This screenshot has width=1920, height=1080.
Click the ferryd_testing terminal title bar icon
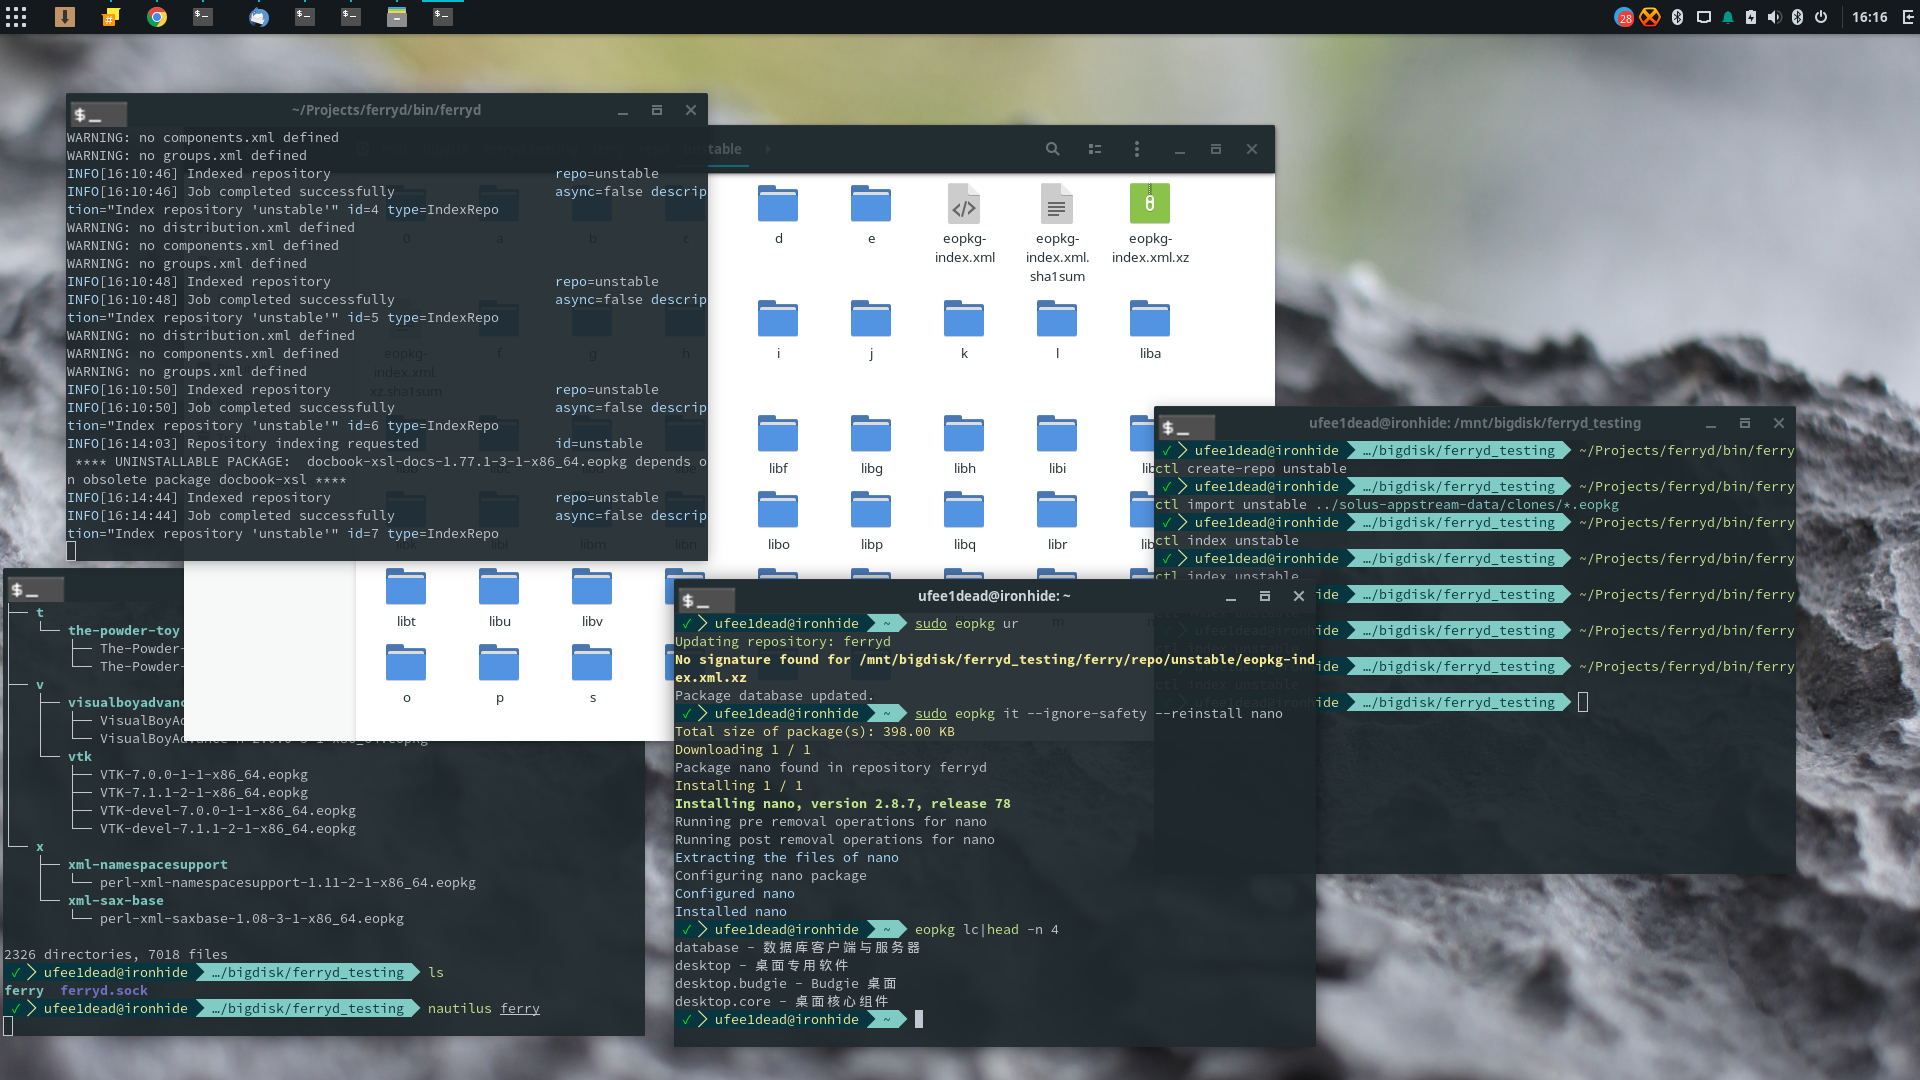click(x=1186, y=427)
